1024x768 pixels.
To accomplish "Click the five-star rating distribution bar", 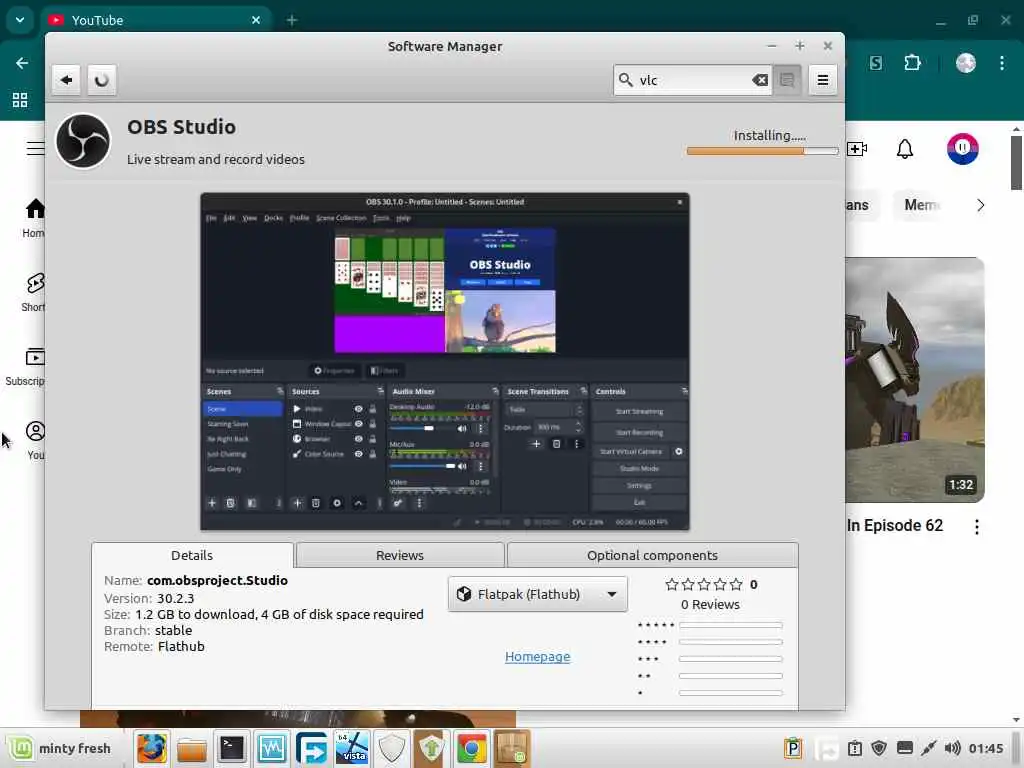I will [x=731, y=625].
